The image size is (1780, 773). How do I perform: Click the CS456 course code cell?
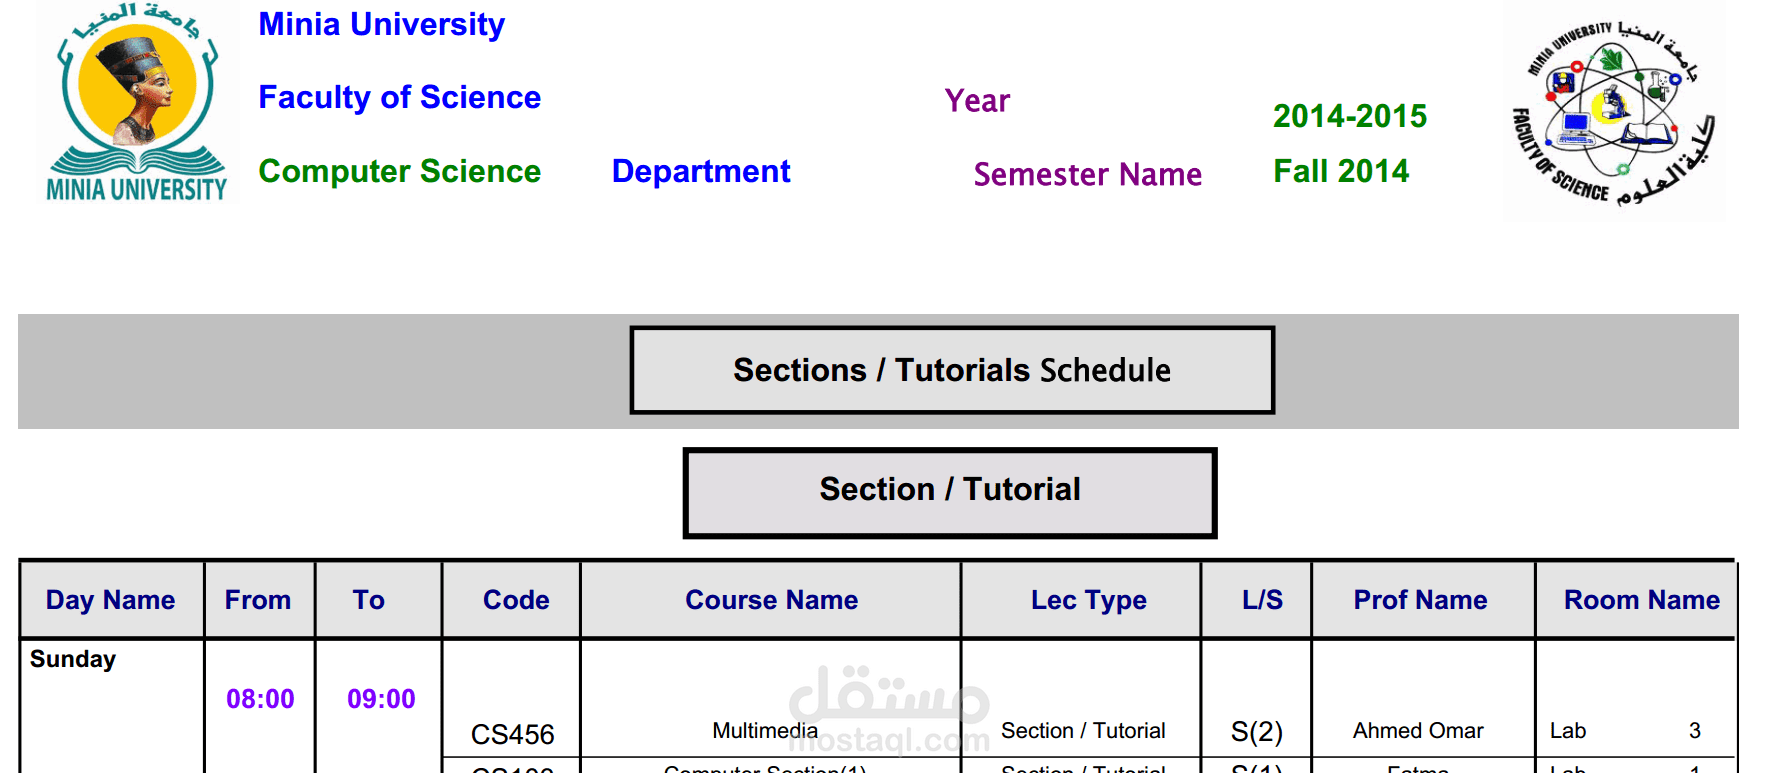coord(512,735)
